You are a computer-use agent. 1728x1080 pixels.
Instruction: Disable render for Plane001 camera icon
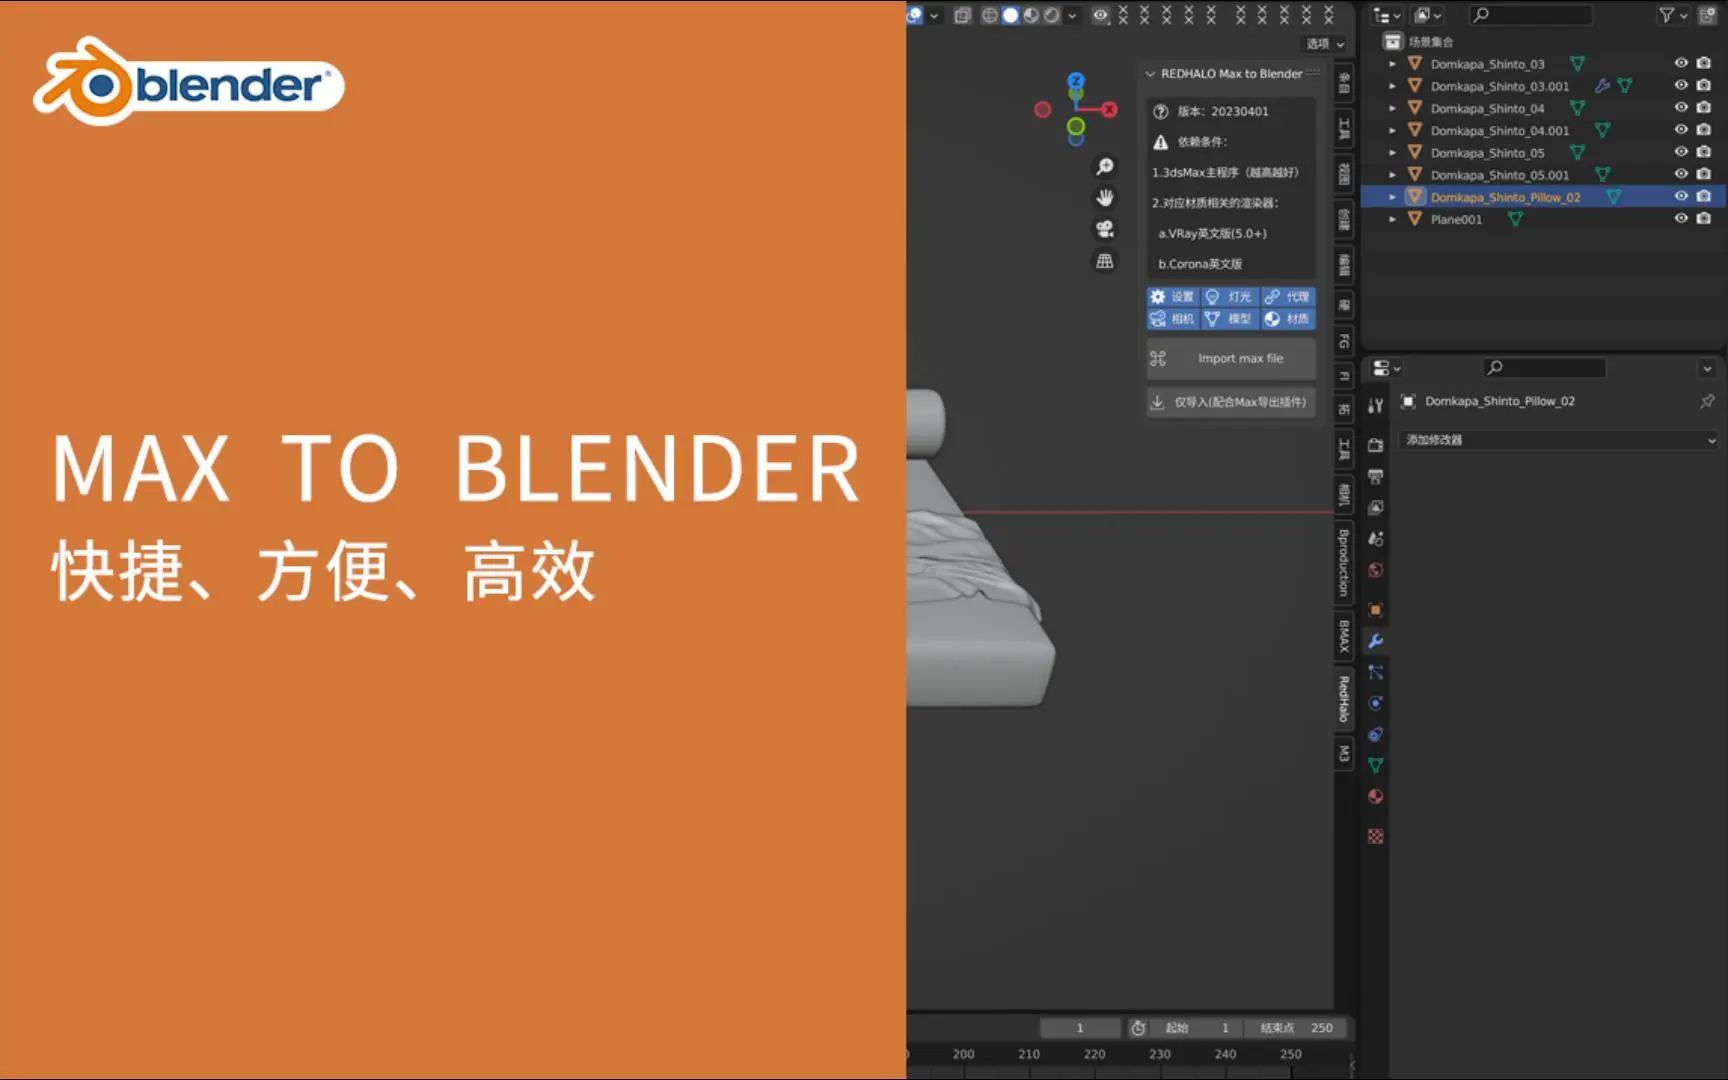[x=1704, y=218]
